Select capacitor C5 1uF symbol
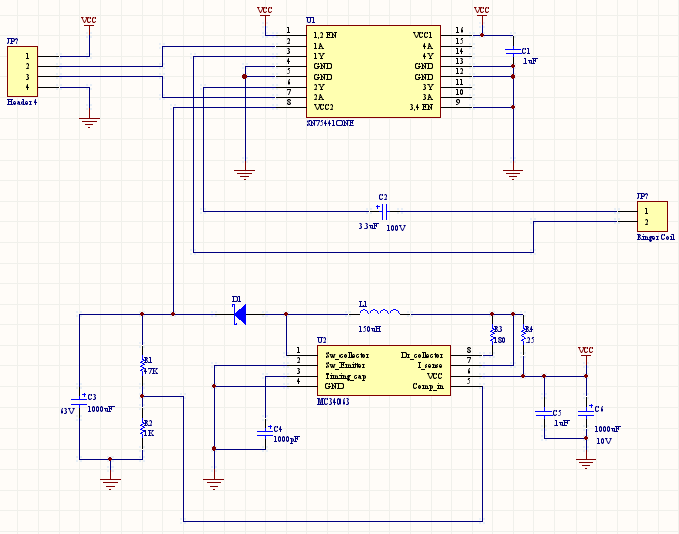 pyautogui.click(x=544, y=412)
